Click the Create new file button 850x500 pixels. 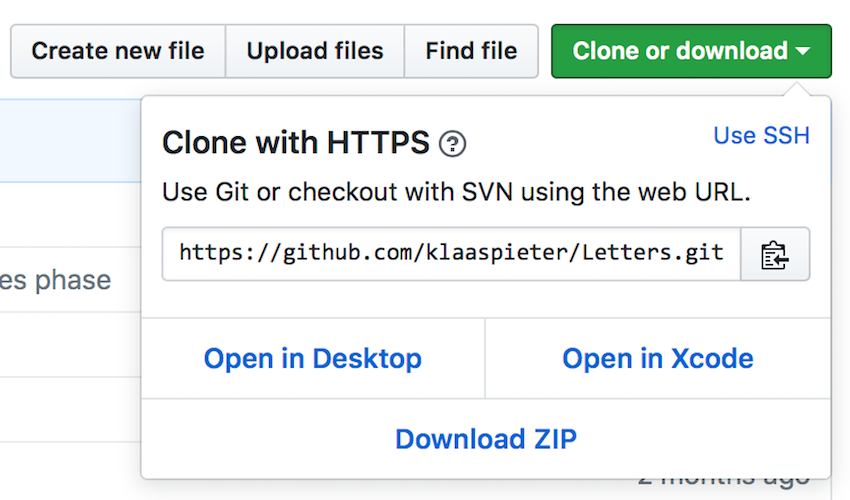(x=118, y=51)
